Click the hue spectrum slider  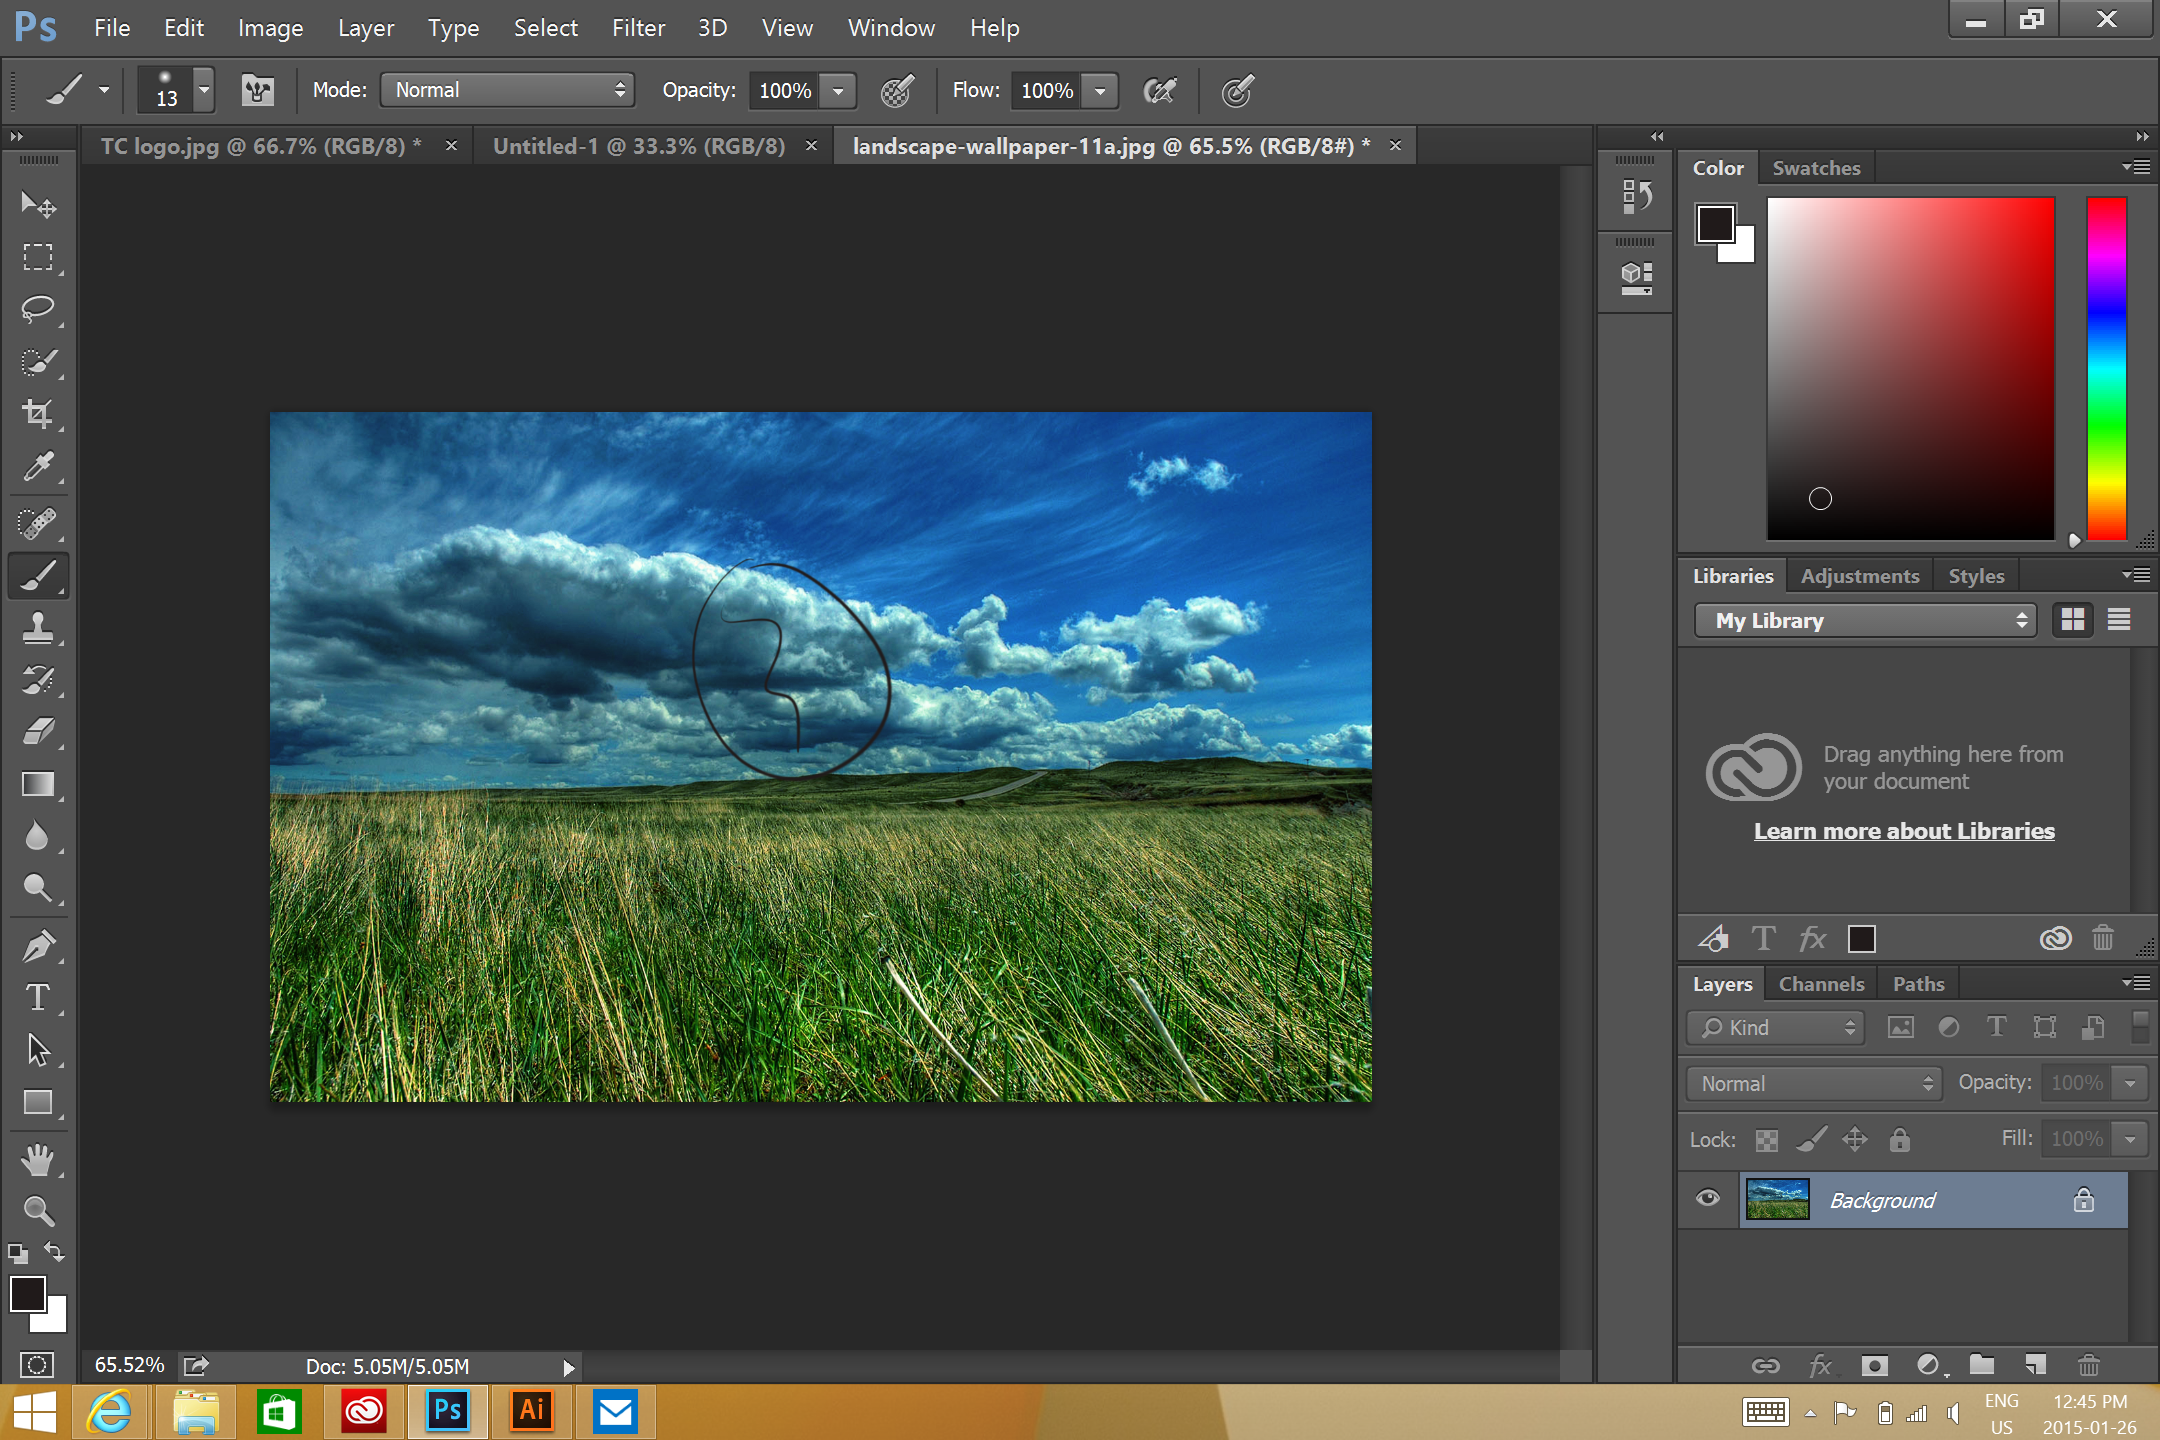tap(2106, 368)
